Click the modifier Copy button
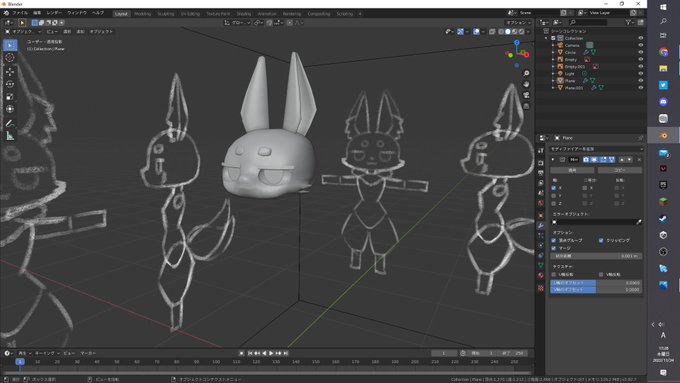This screenshot has height=383, width=680. coord(620,170)
